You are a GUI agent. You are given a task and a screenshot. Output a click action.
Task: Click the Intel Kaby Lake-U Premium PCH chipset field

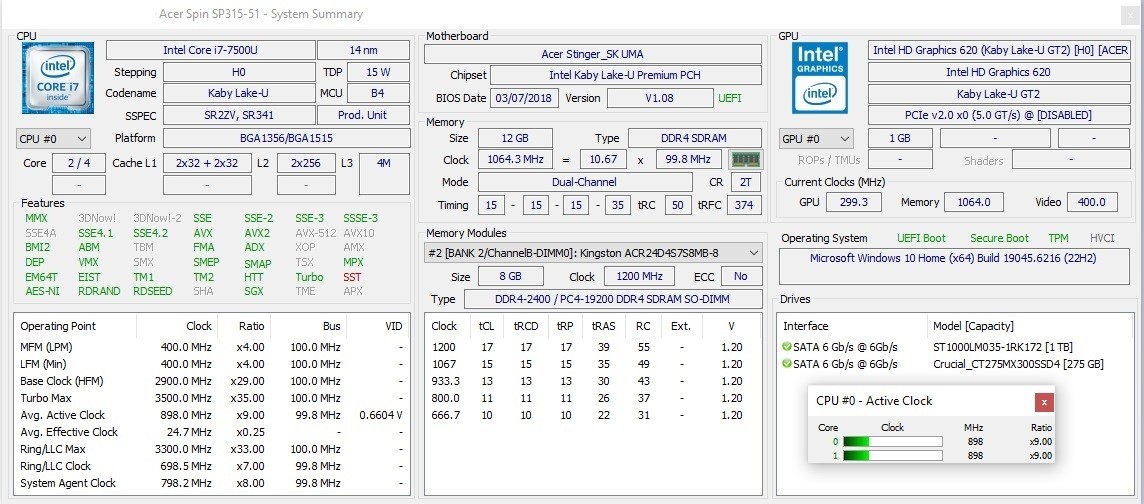click(625, 75)
